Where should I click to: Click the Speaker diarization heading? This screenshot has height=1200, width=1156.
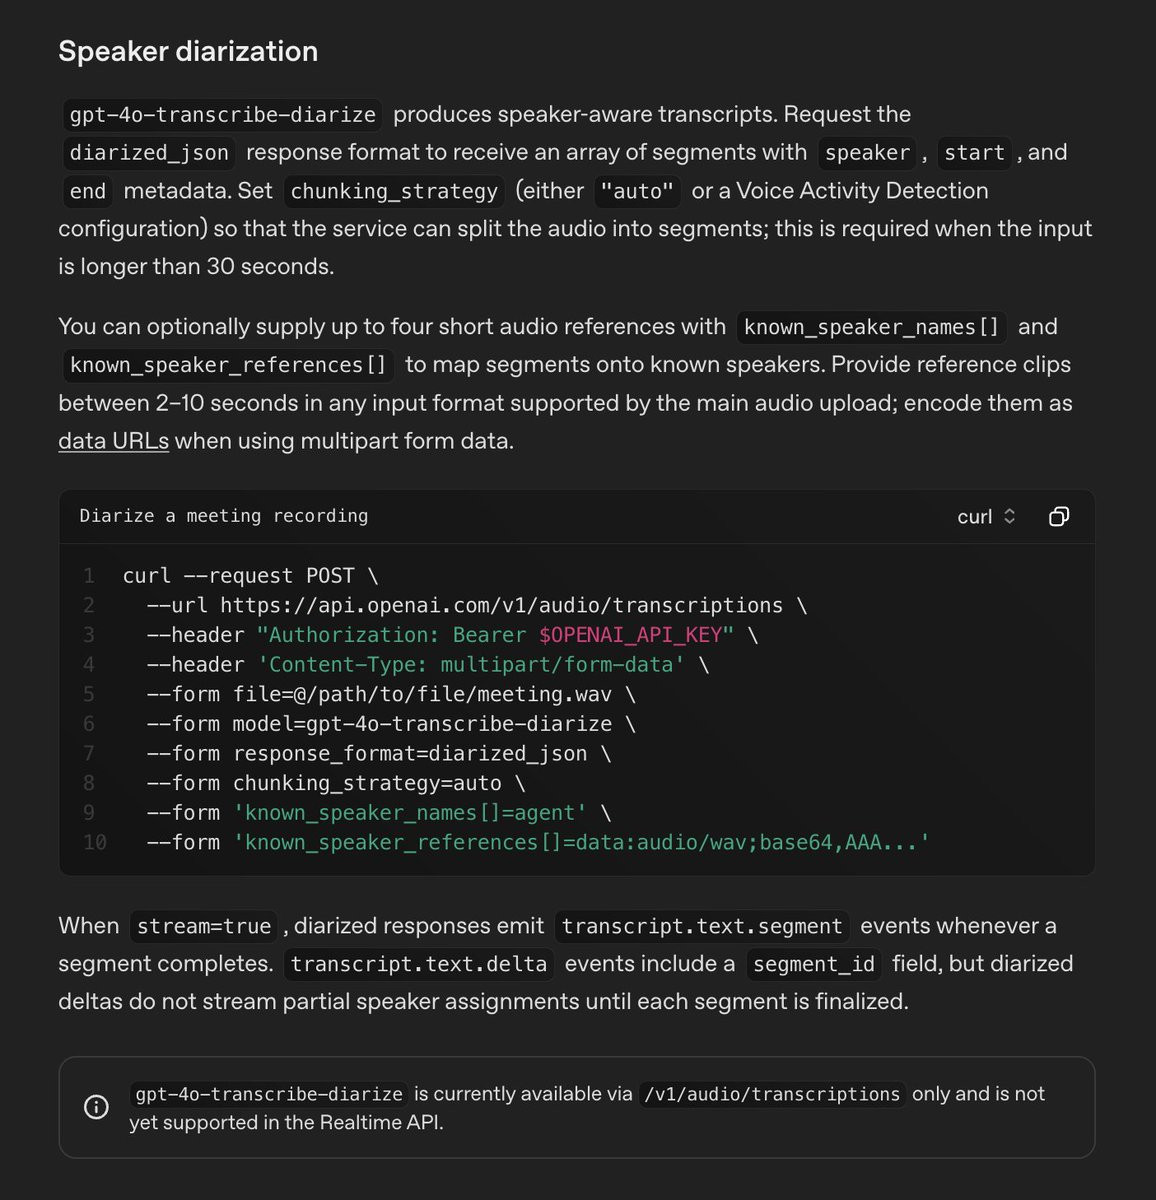[x=188, y=51]
